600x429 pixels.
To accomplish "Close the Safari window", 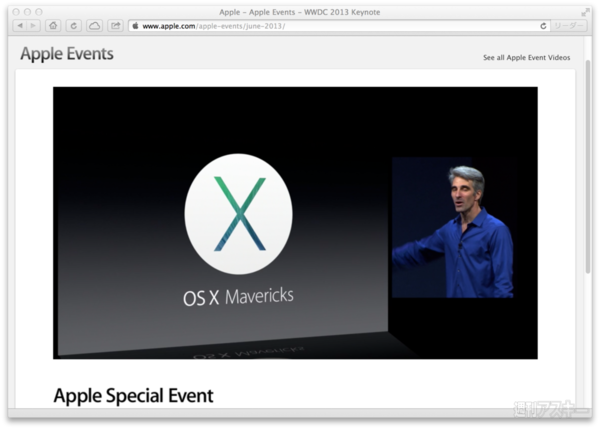I will (16, 12).
